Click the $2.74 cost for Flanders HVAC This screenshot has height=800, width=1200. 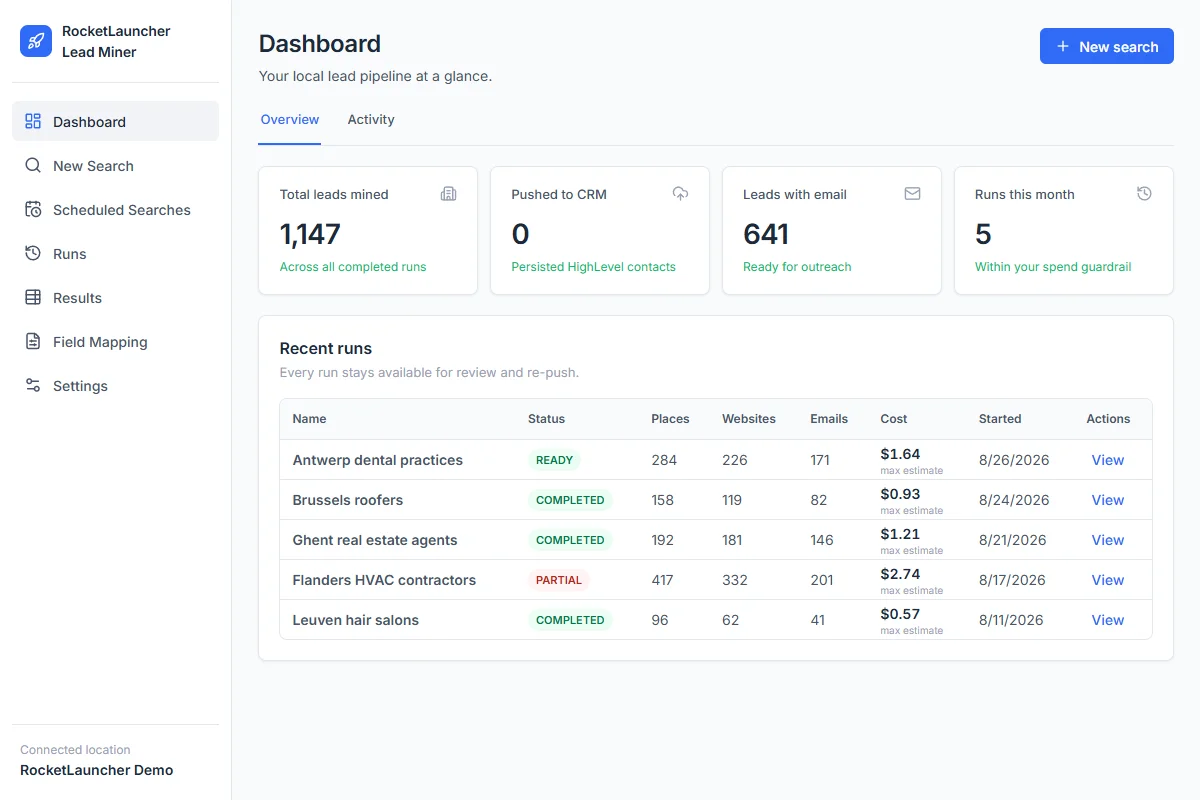900,574
